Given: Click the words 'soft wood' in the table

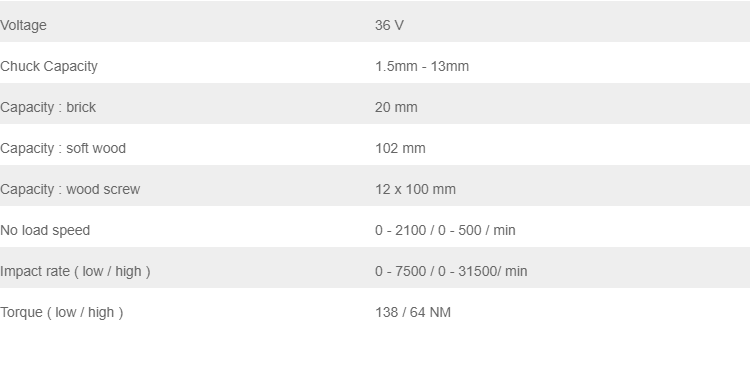Looking at the screenshot, I should pos(96,149).
